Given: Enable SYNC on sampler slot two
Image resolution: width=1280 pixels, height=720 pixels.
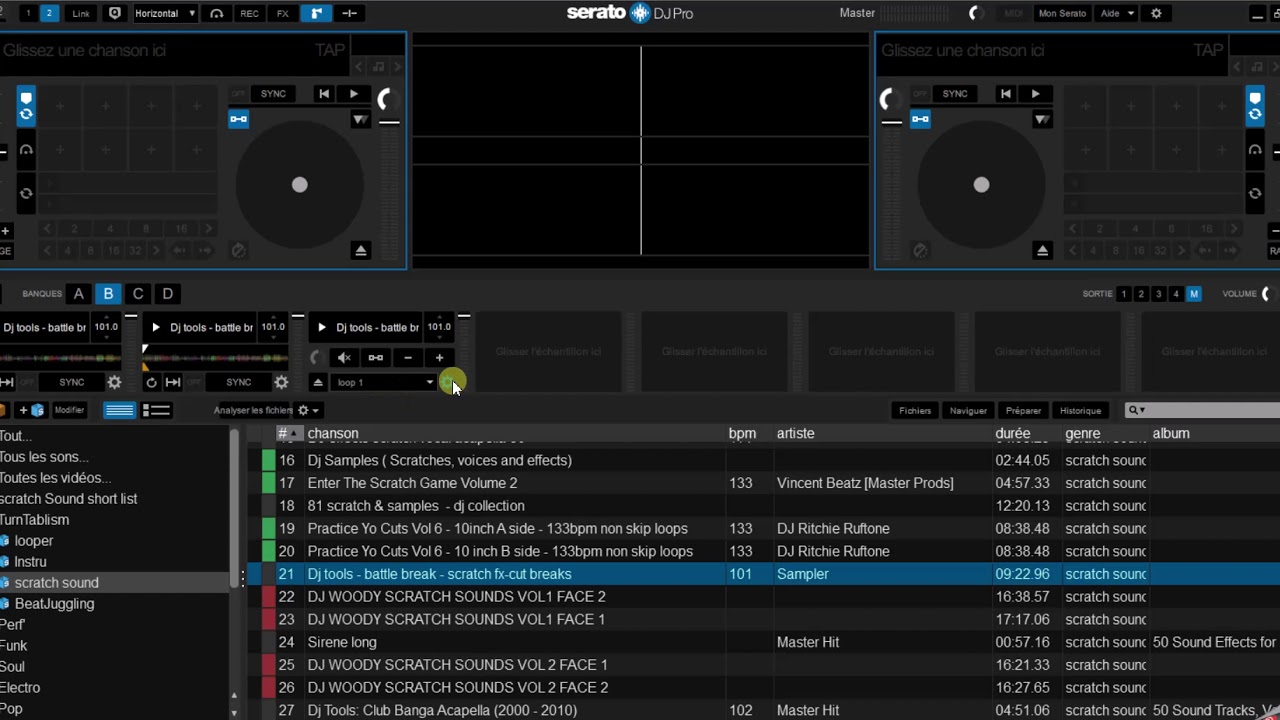Looking at the screenshot, I should [x=238, y=382].
